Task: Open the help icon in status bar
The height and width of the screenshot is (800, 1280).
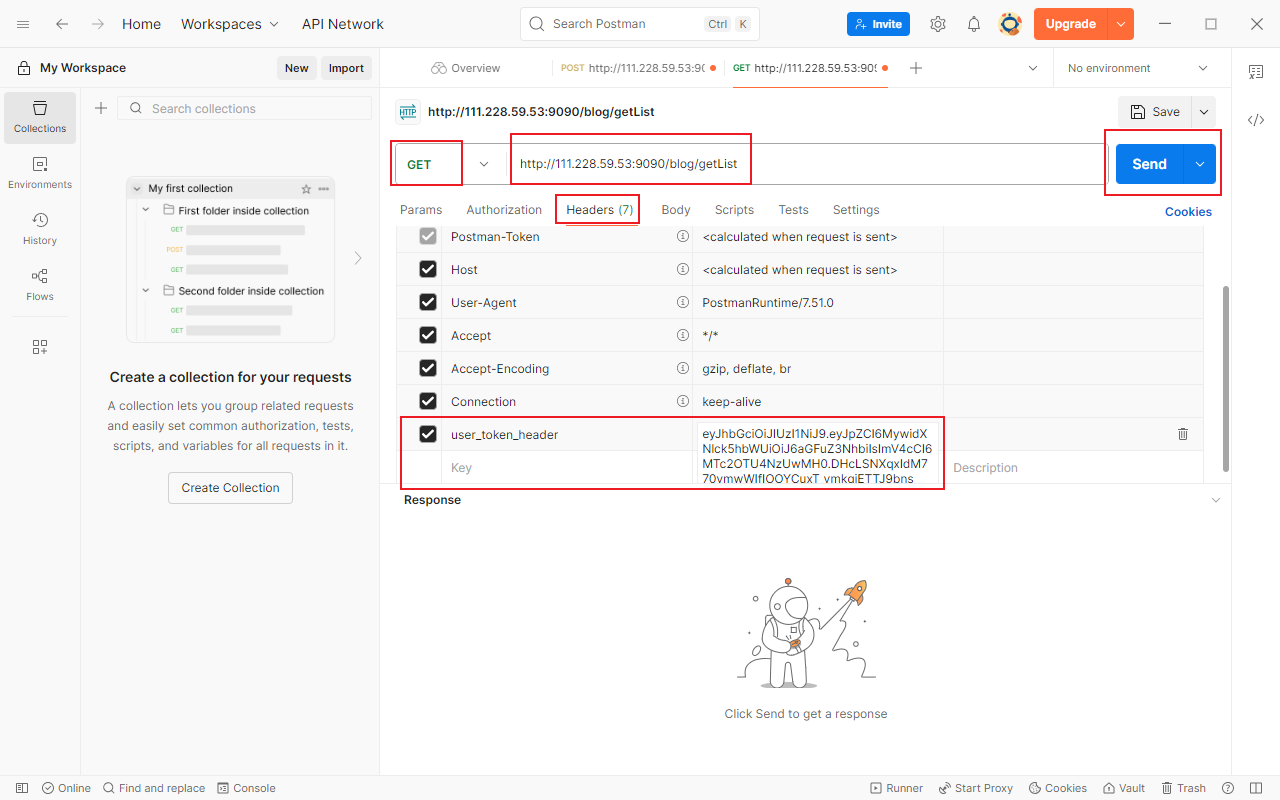Action: [x=1228, y=788]
